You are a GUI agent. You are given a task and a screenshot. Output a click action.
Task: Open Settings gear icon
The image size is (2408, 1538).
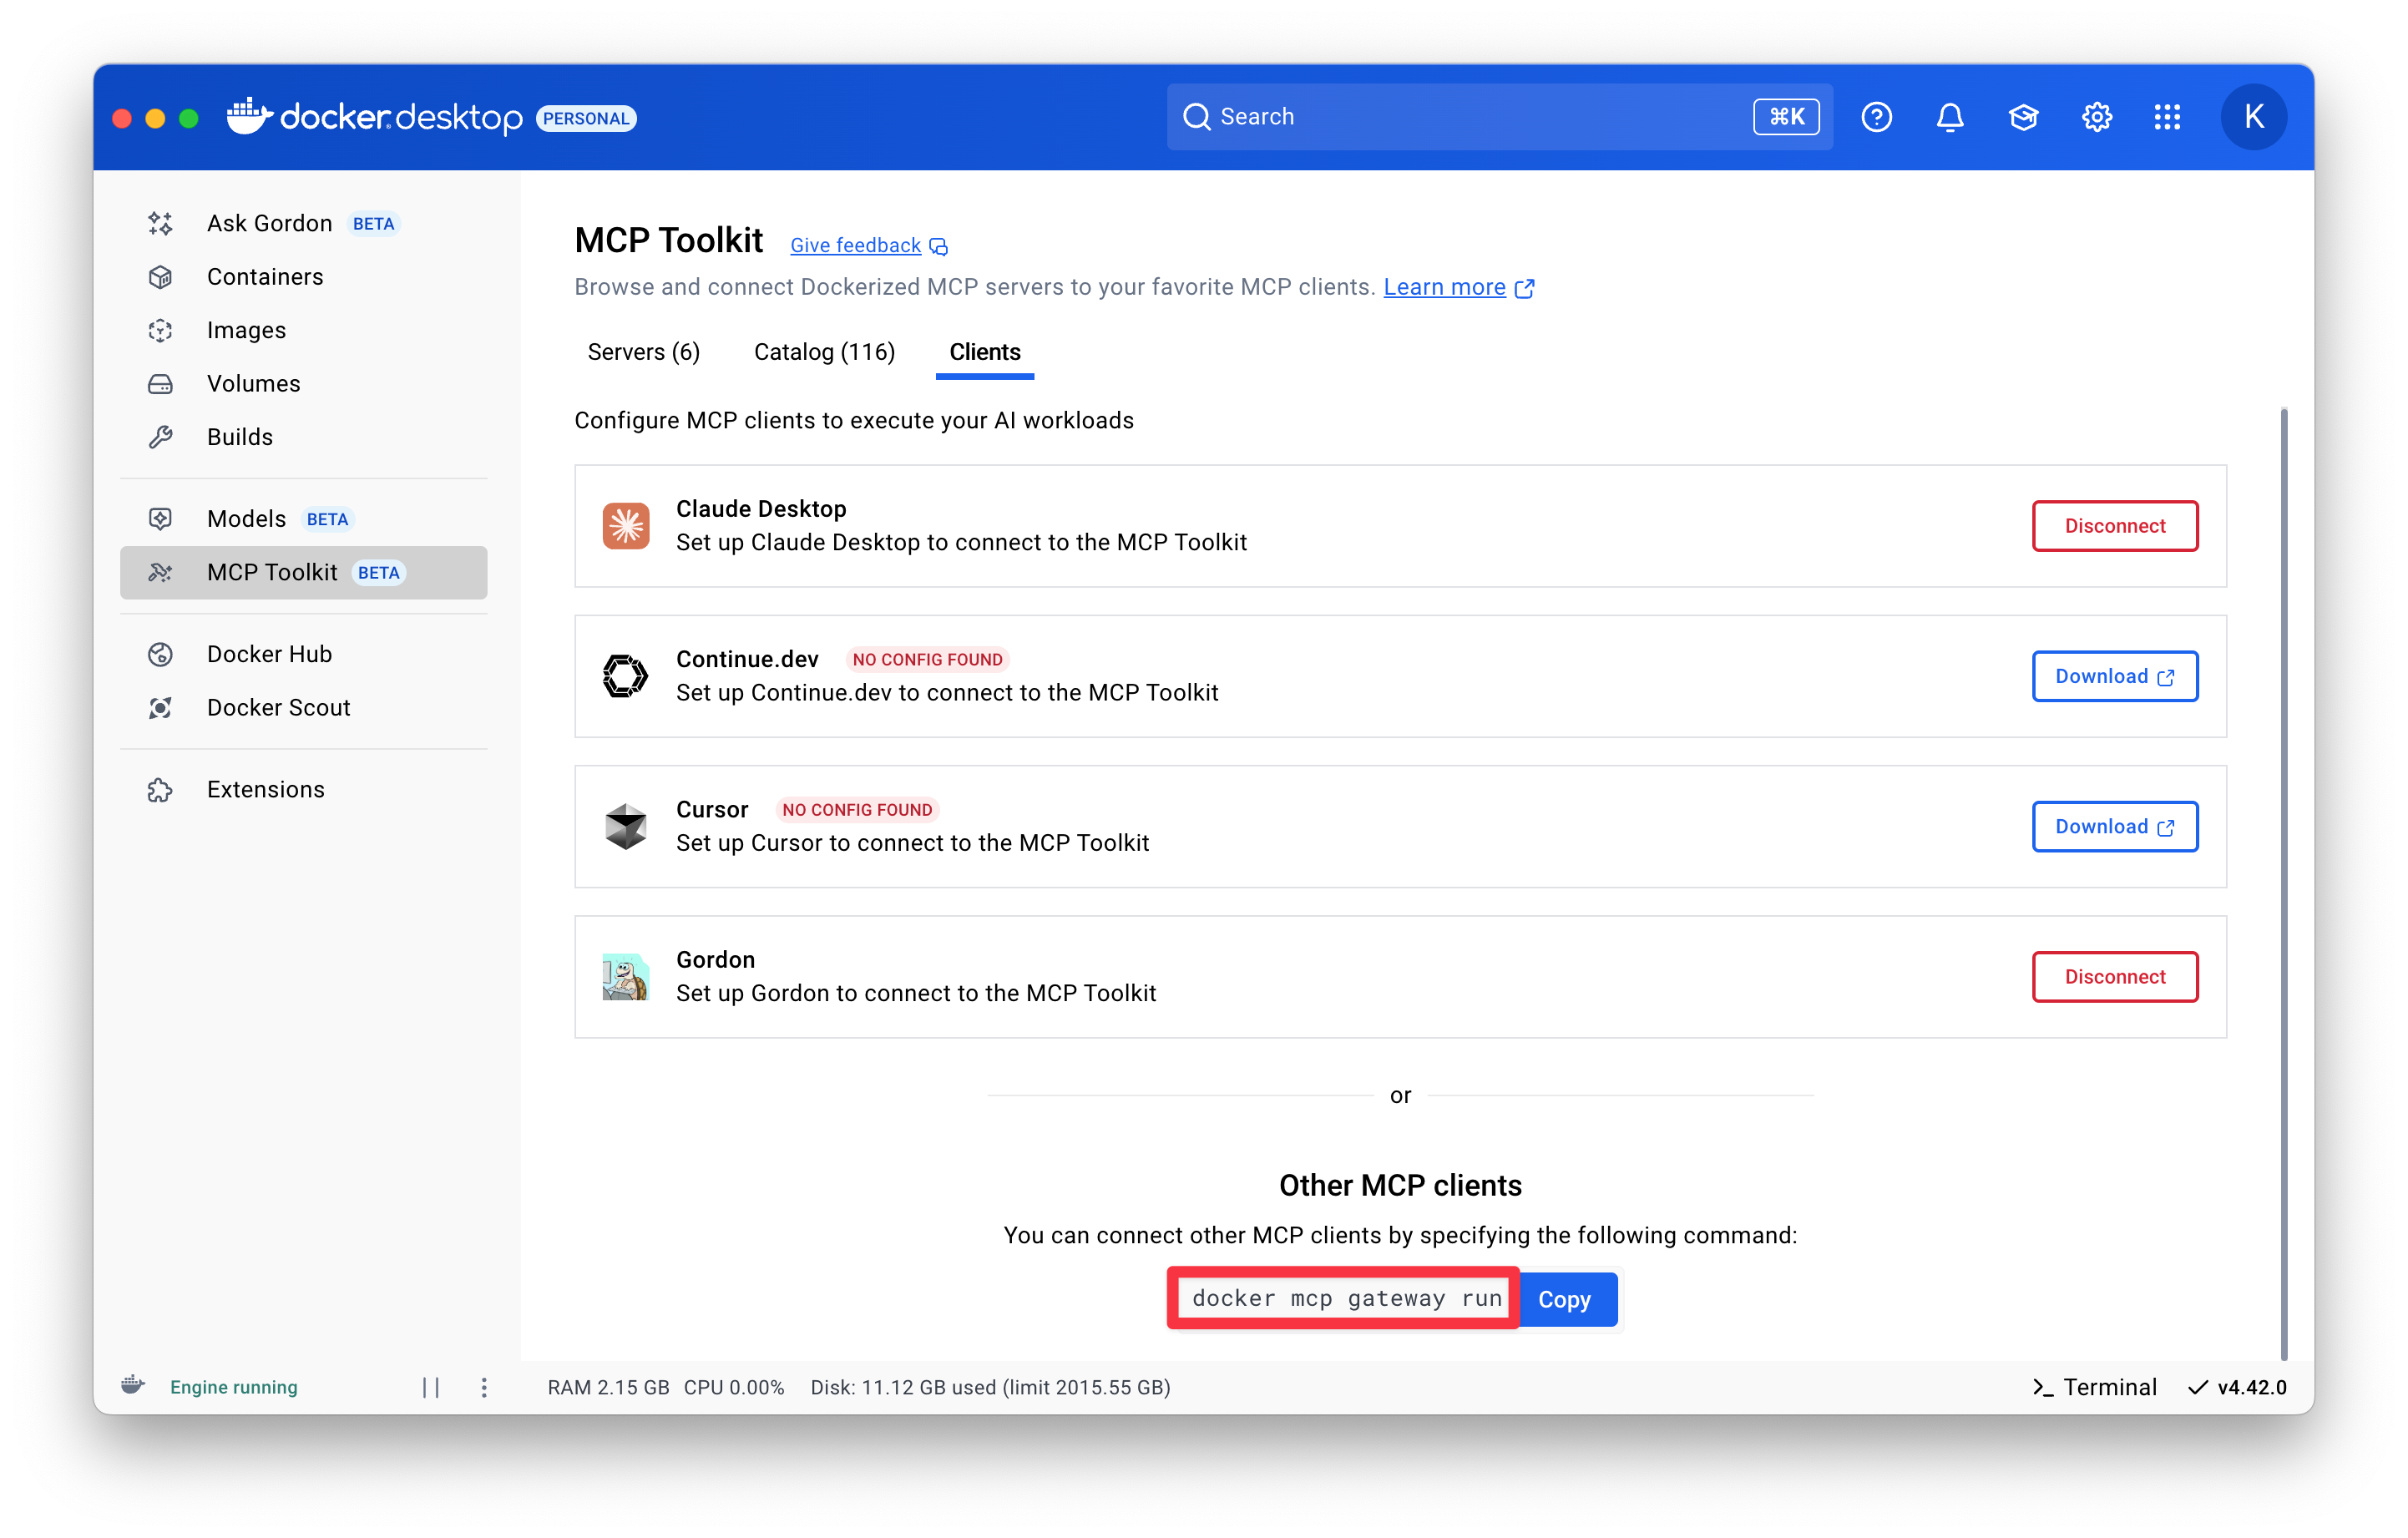pyautogui.click(x=2096, y=117)
